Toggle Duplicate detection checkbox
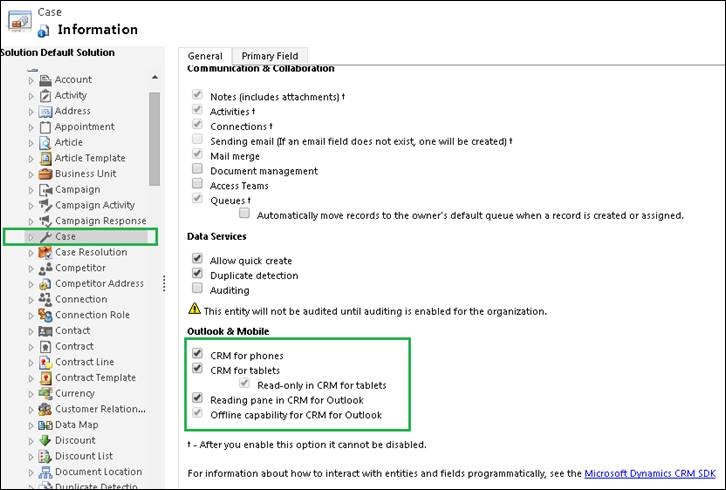726x490 pixels. coord(198,273)
